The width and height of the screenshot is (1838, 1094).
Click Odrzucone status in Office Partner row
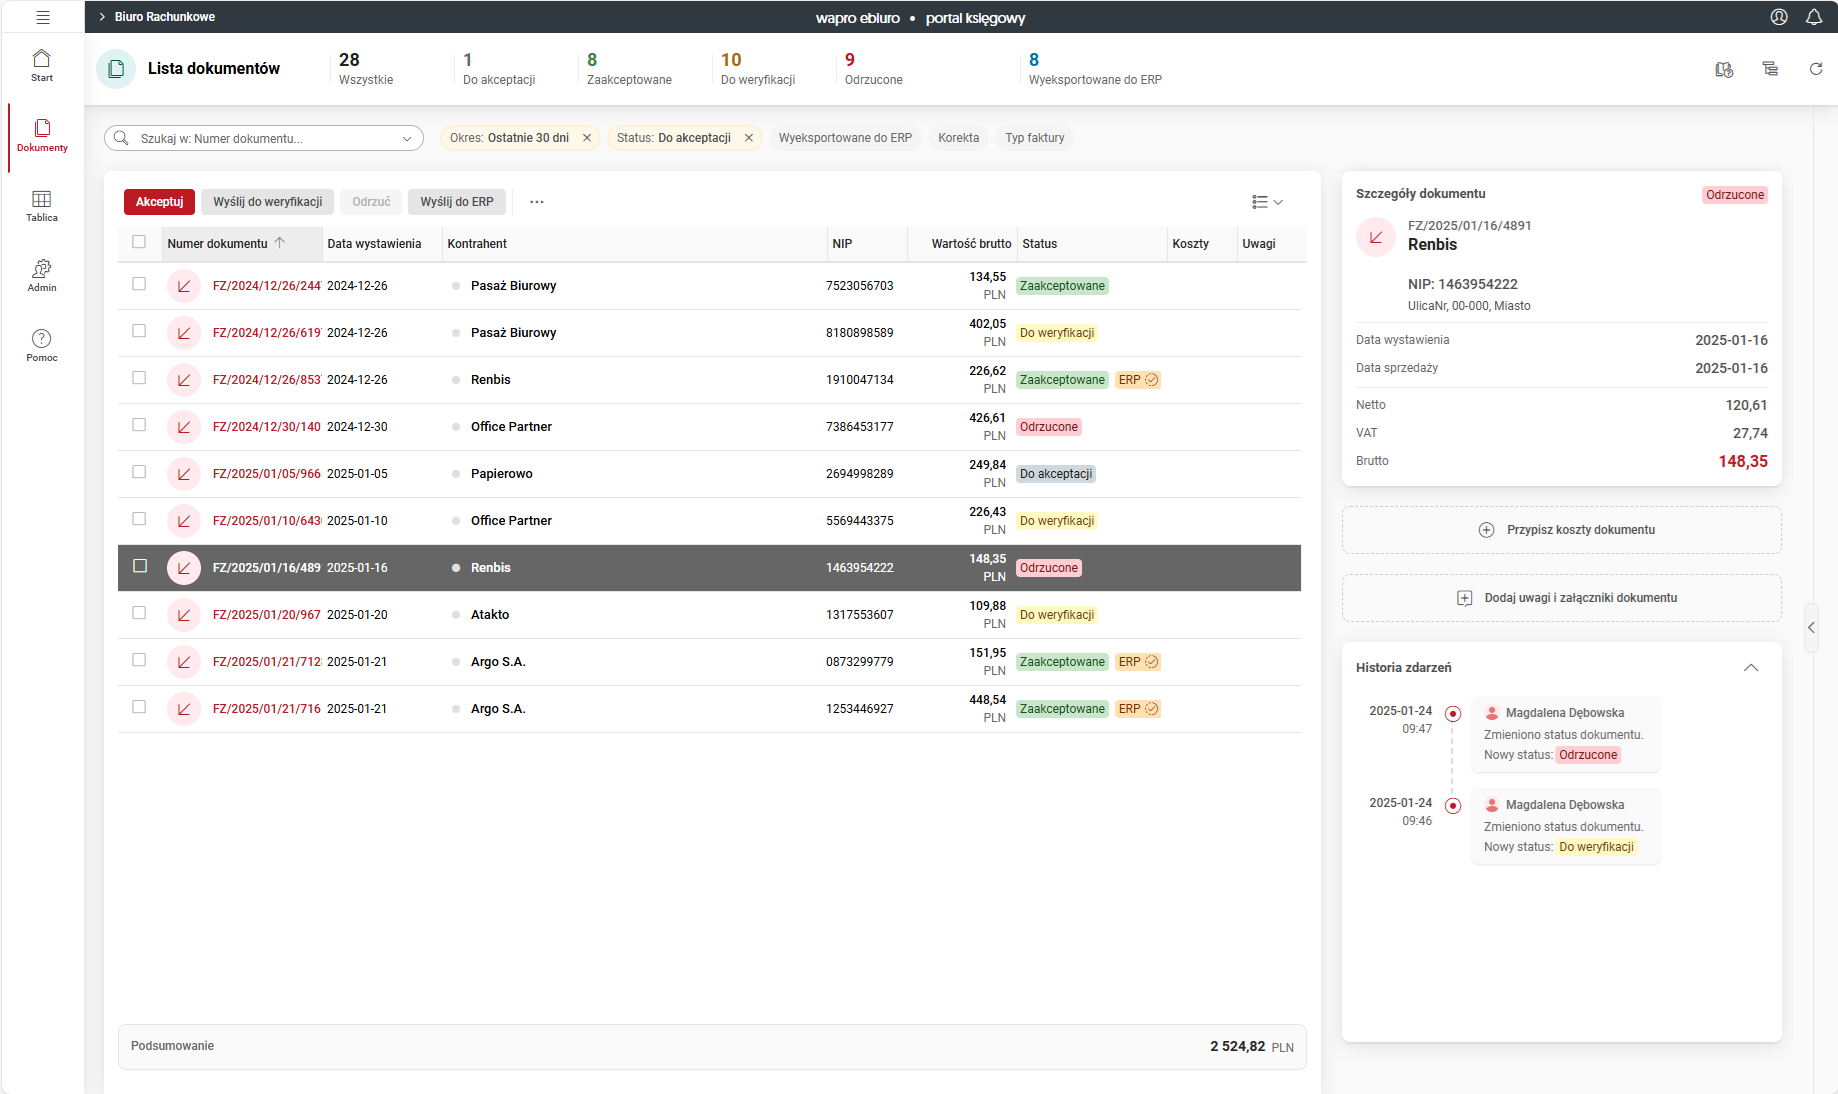1049,427
